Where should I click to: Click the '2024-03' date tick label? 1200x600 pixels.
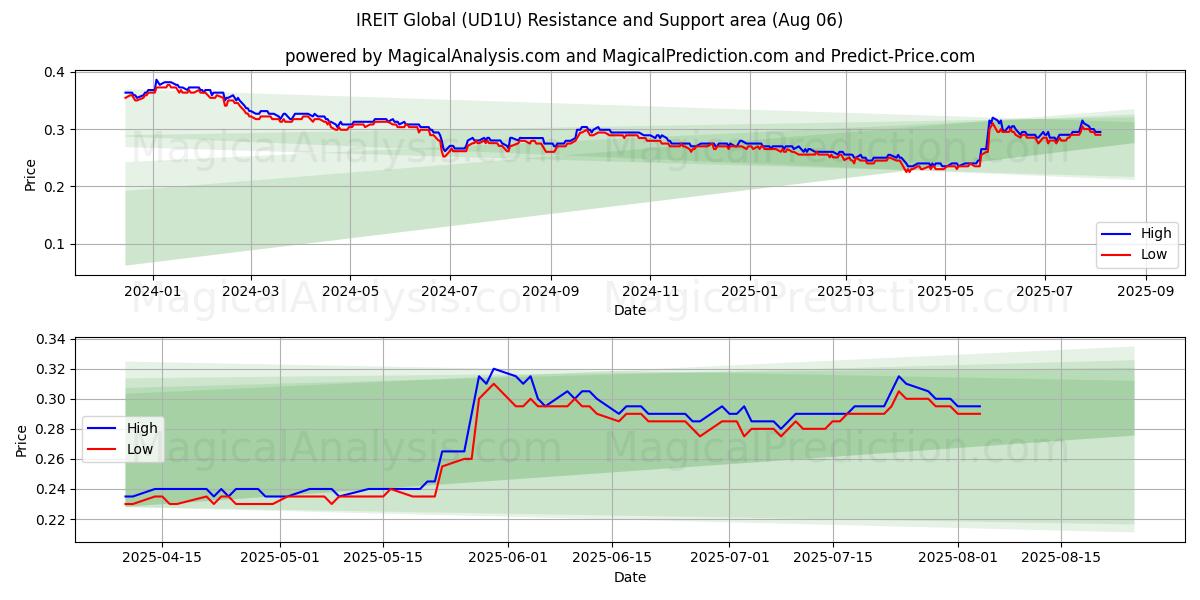tap(250, 291)
